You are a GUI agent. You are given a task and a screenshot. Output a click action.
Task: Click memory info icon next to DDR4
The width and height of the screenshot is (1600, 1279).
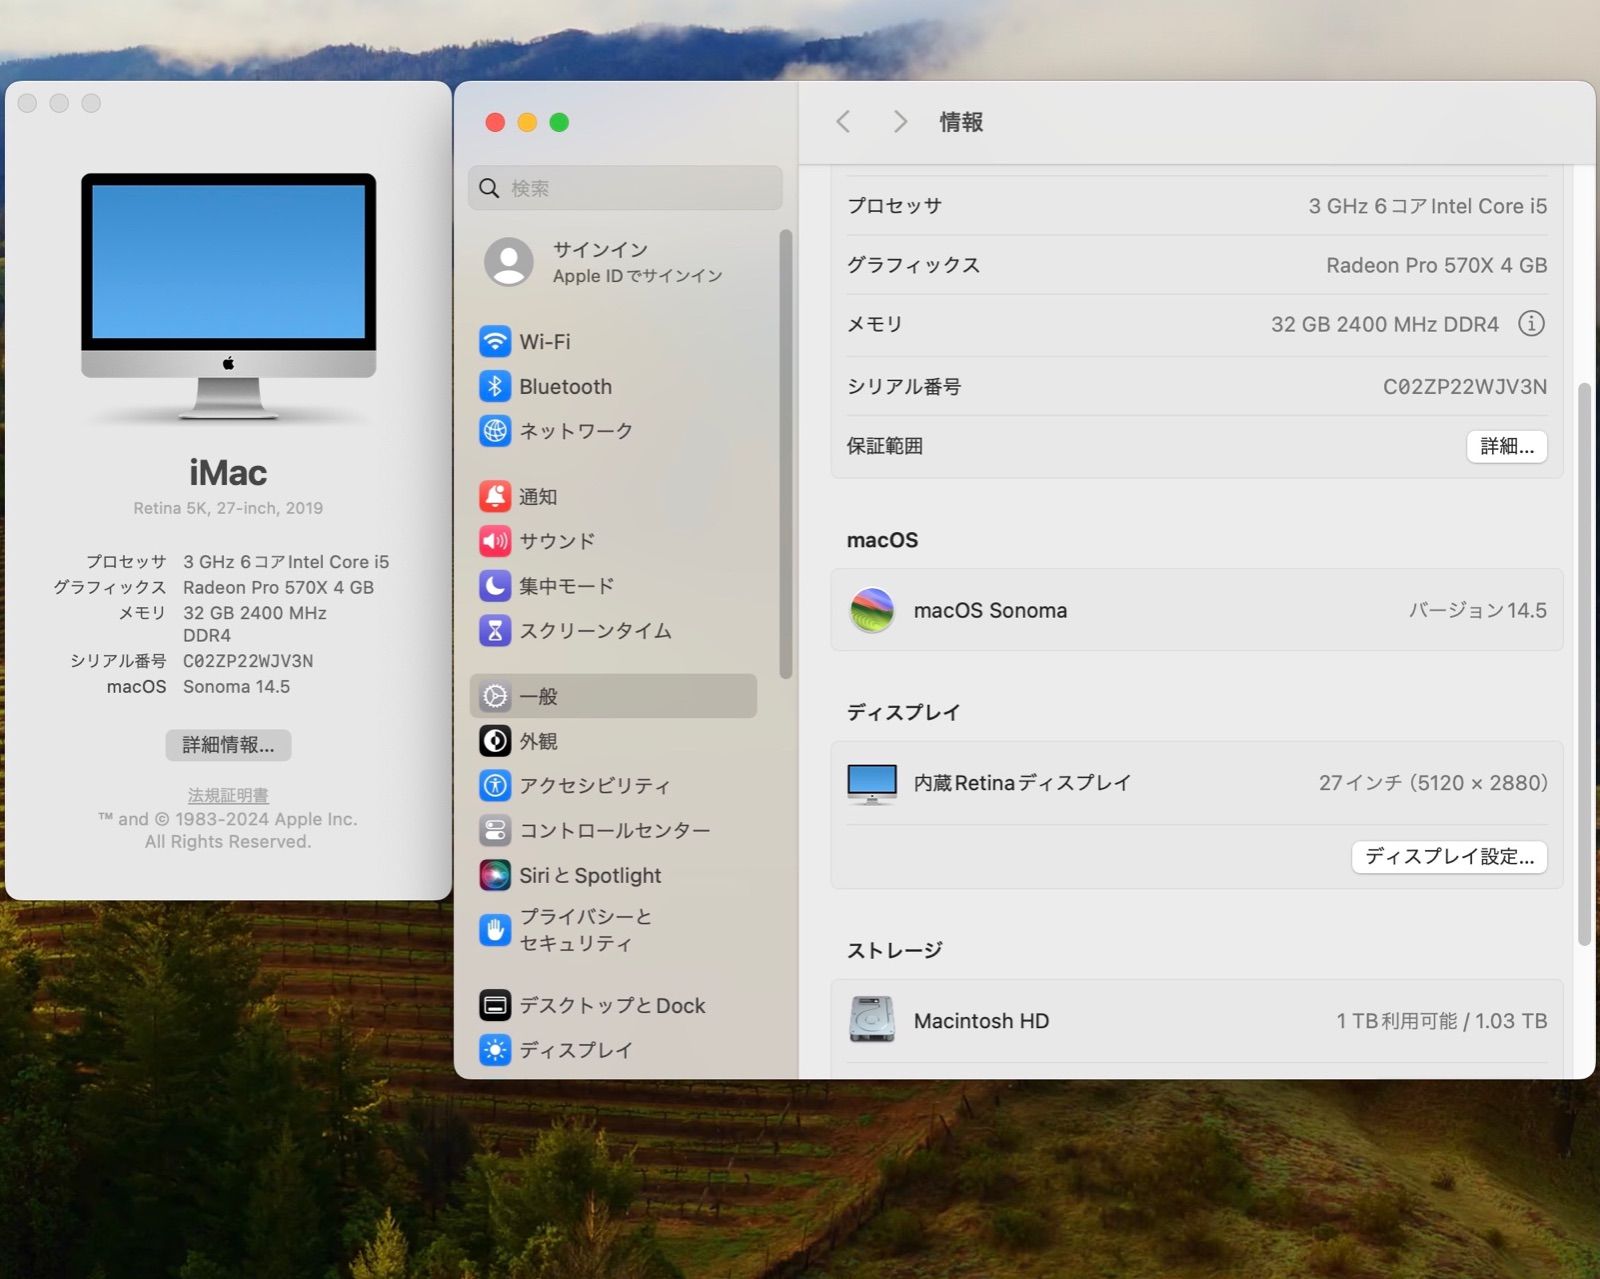tap(1531, 324)
